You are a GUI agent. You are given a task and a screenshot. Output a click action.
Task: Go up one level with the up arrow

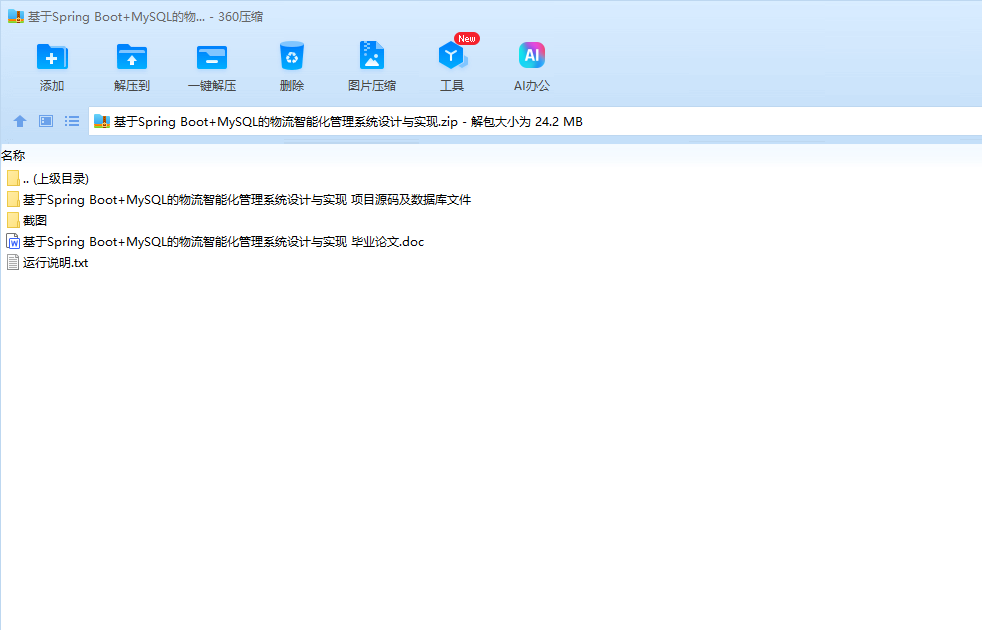(20, 121)
